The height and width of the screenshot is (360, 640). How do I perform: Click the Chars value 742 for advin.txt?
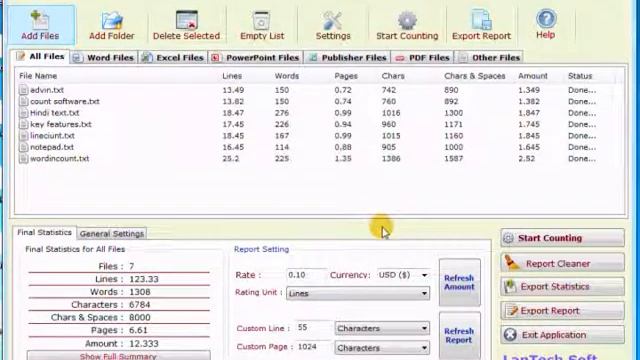point(389,90)
